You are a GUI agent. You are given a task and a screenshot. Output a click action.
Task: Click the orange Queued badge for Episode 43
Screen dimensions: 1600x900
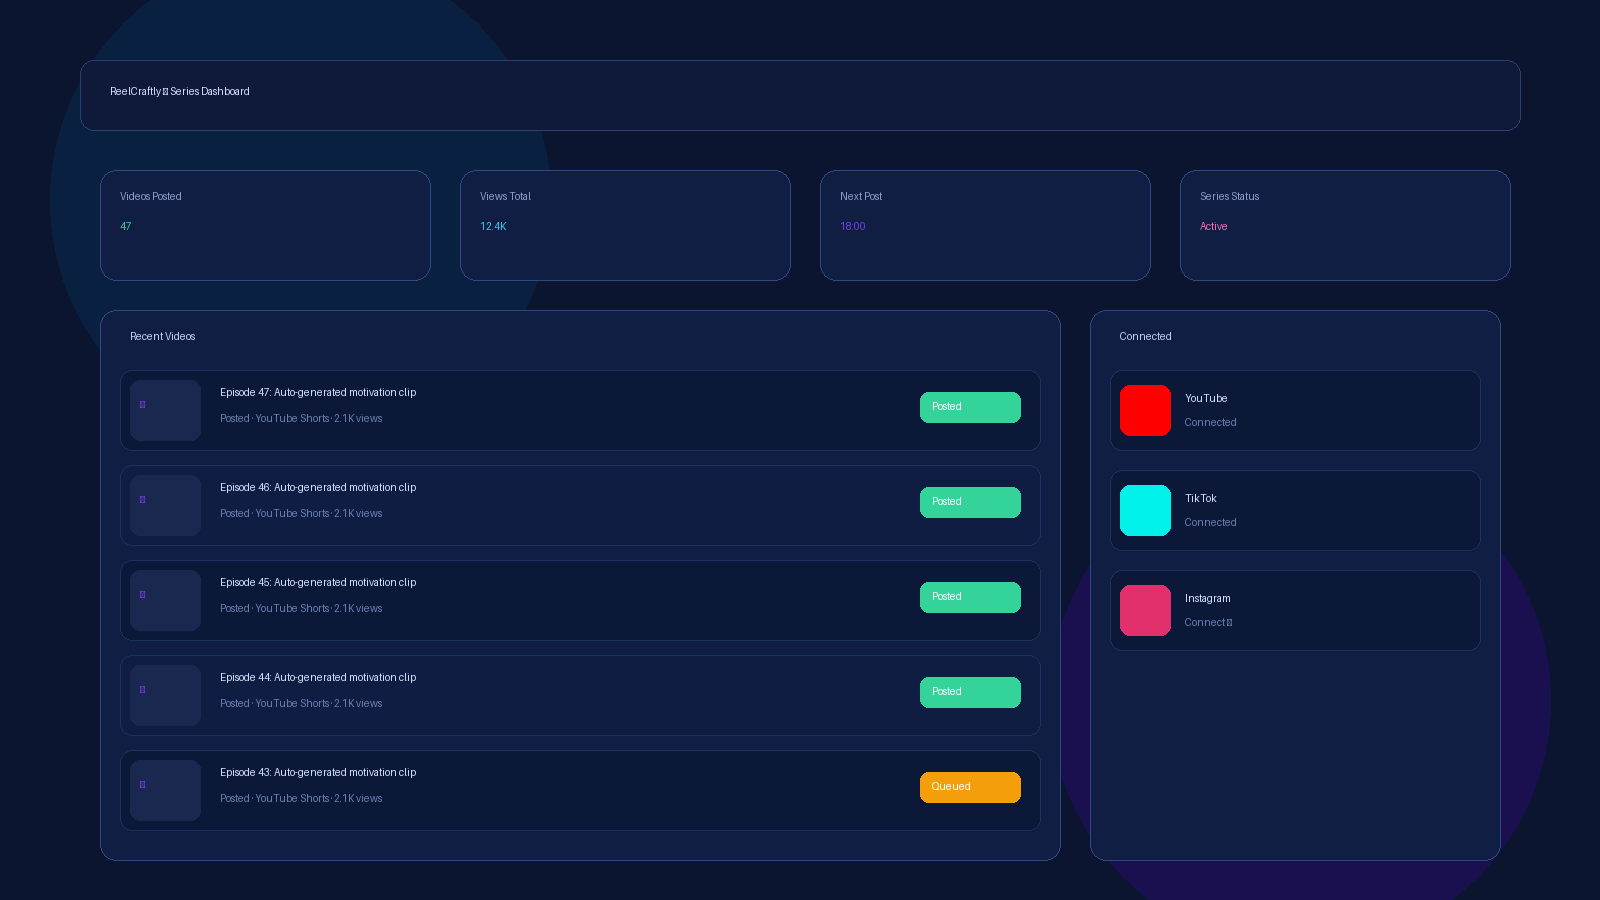(970, 787)
